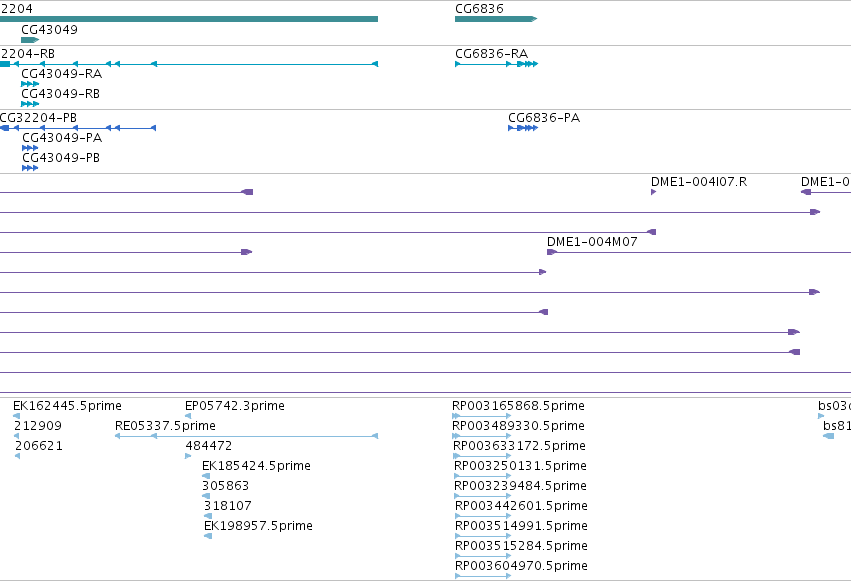Click the EK162445.5prime EST arrow

click(16, 416)
